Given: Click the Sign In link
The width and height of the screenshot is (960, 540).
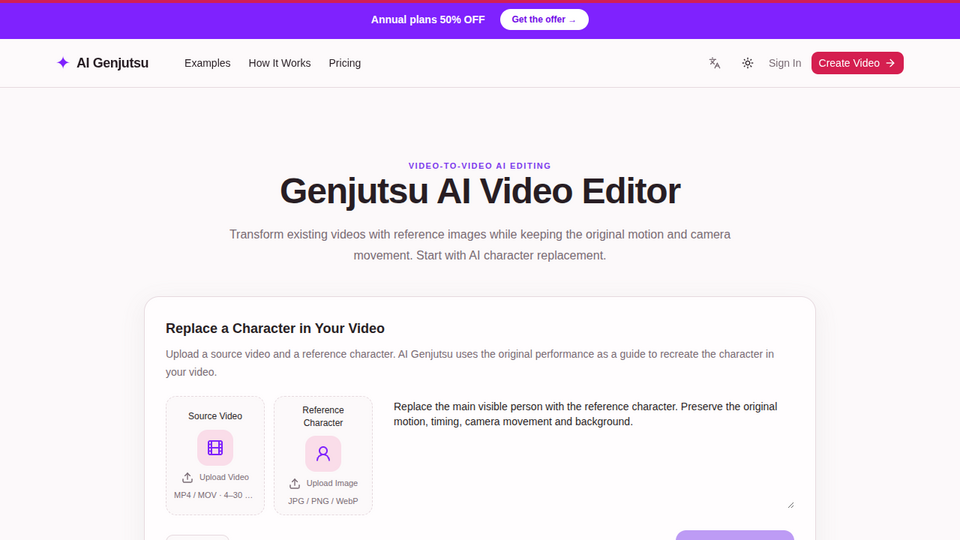Looking at the screenshot, I should point(785,63).
